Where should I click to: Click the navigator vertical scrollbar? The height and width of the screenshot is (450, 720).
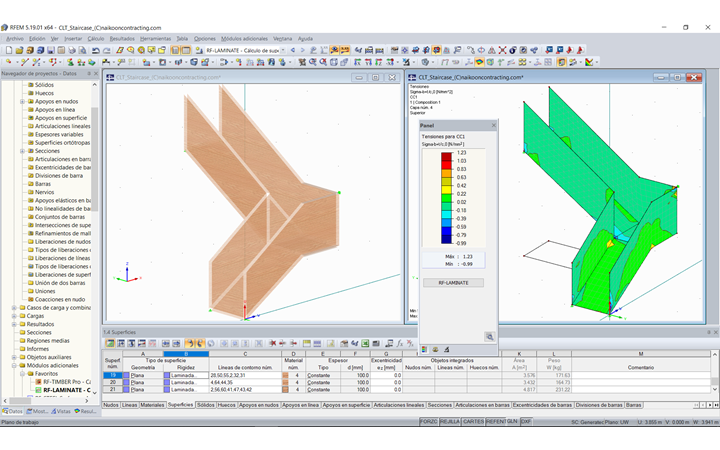click(95, 158)
